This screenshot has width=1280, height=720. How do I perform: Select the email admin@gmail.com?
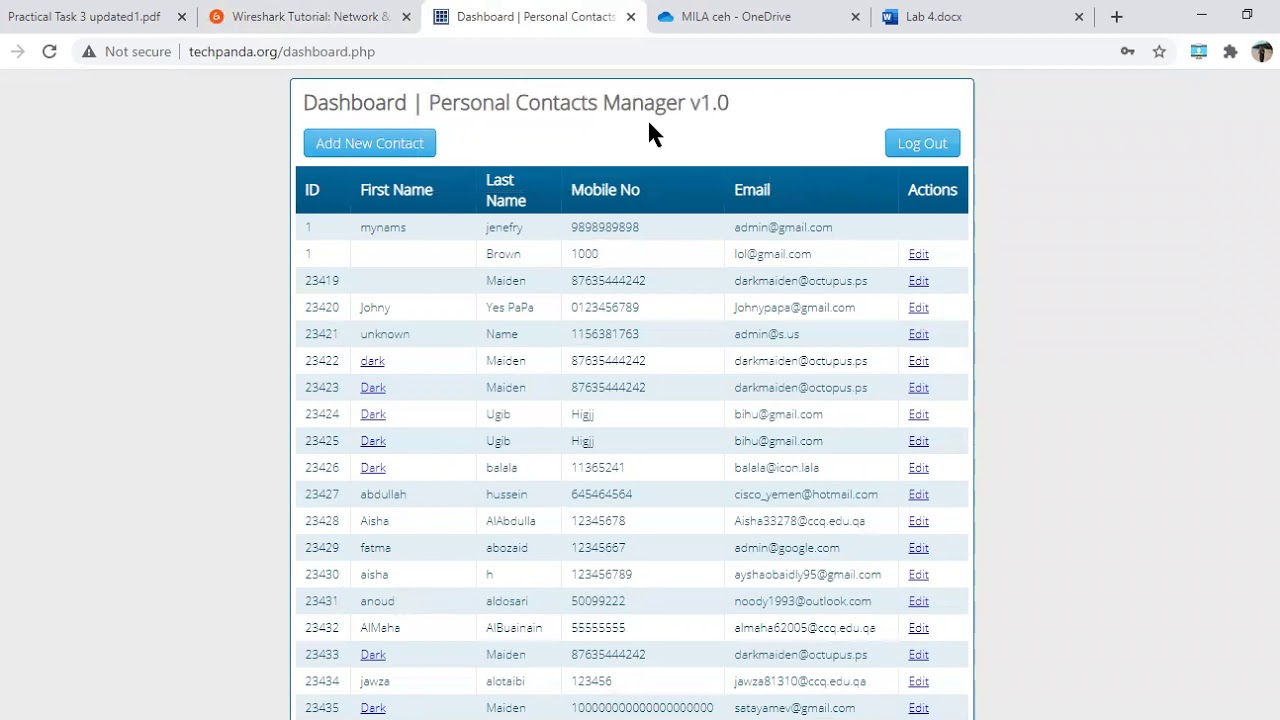(x=783, y=228)
